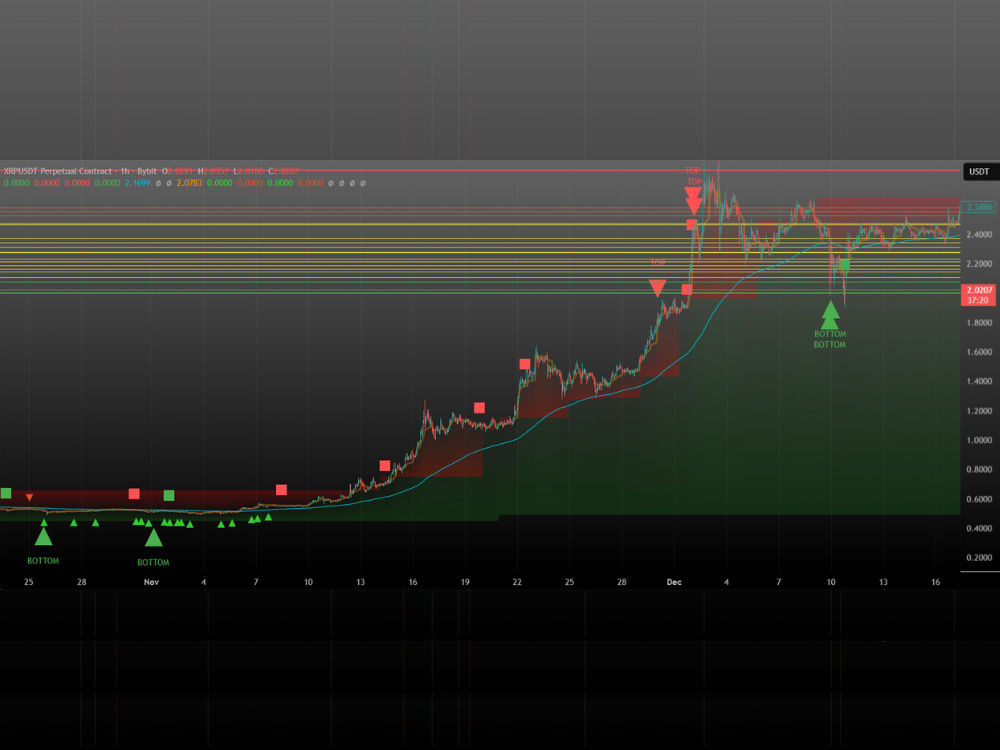Viewport: 1000px width, 750px height.
Task: Click the red 2.0207 current price label
Action: click(x=979, y=290)
